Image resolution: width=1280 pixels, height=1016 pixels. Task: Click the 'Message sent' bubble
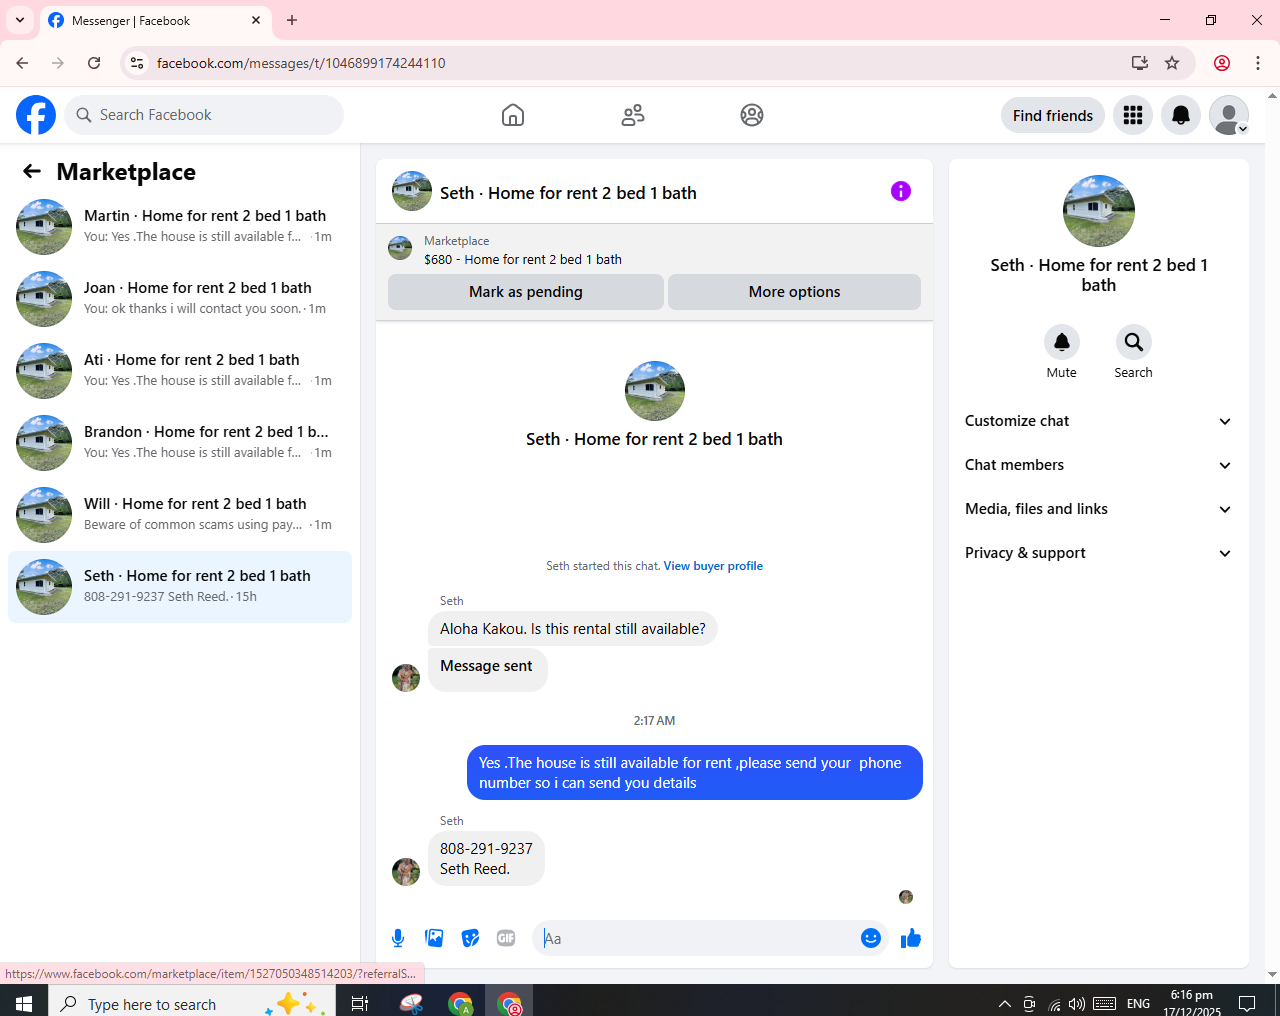[487, 668]
